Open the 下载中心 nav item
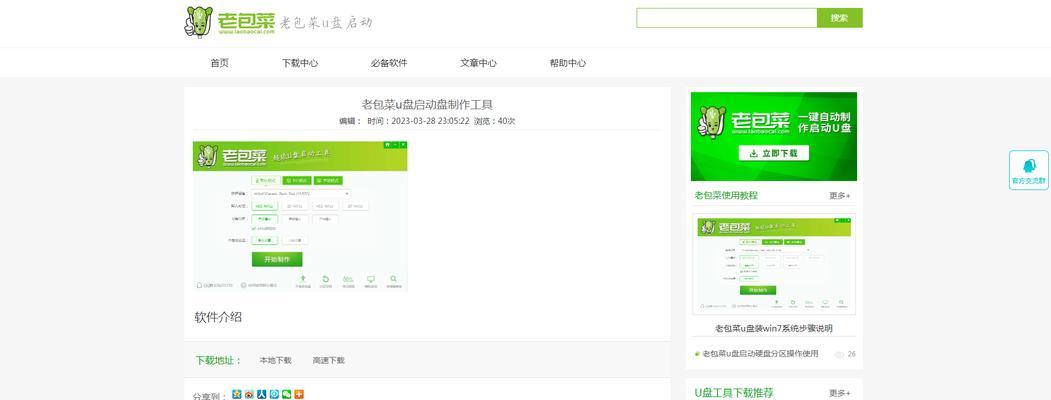 (x=300, y=63)
